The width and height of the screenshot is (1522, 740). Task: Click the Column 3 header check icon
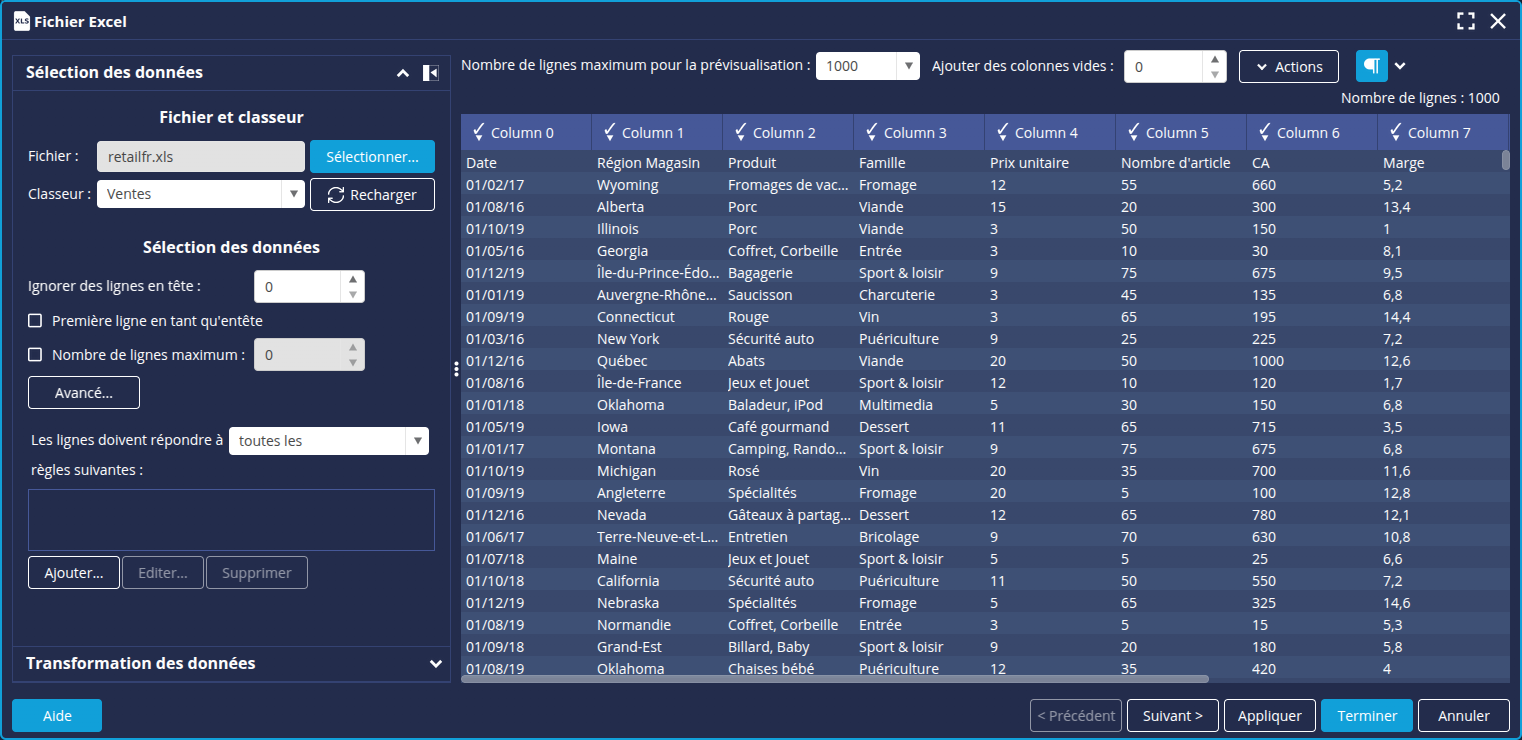[x=872, y=132]
